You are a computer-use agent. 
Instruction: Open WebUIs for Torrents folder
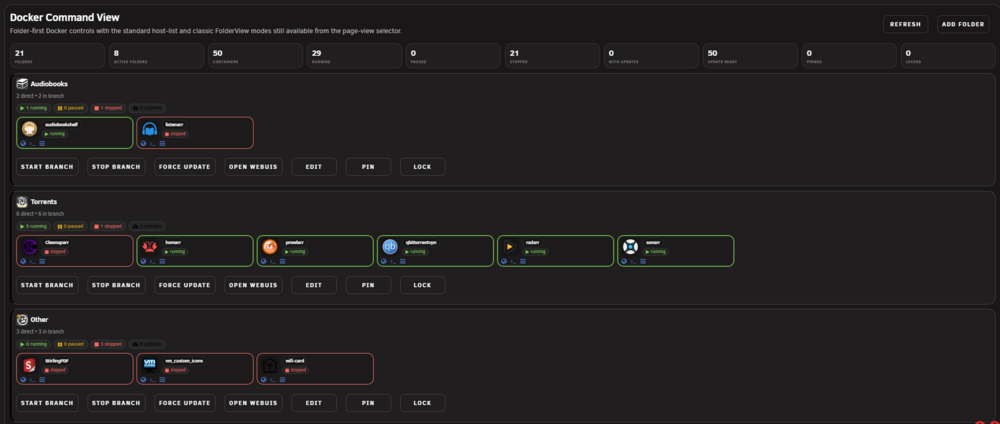253,285
